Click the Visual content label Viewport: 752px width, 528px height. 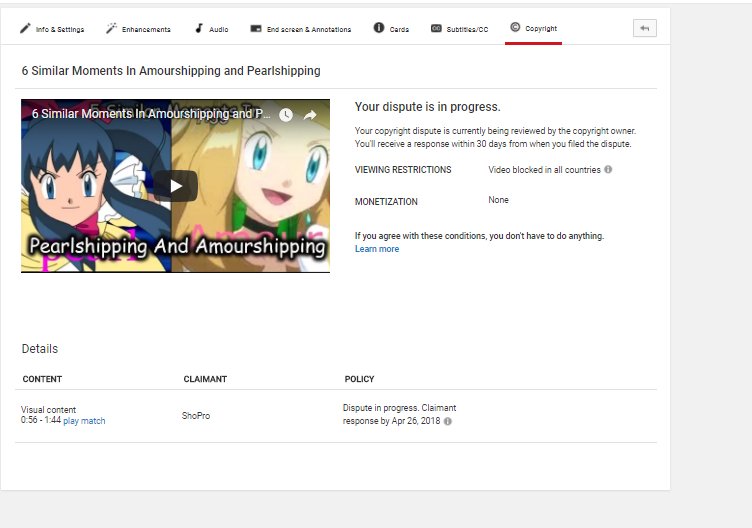(48, 410)
